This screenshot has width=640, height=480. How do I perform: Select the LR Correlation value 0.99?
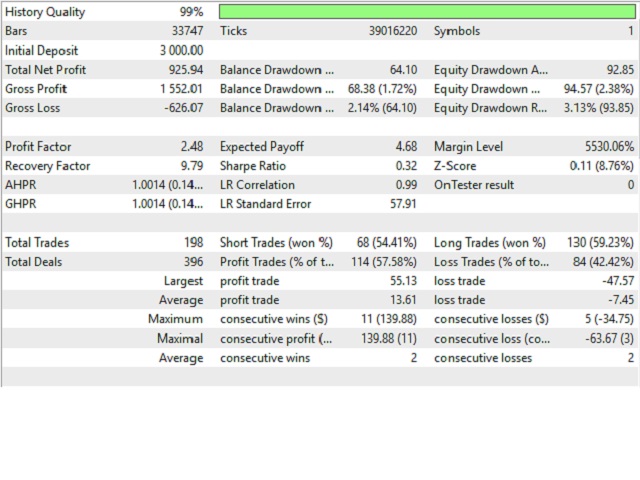(406, 185)
